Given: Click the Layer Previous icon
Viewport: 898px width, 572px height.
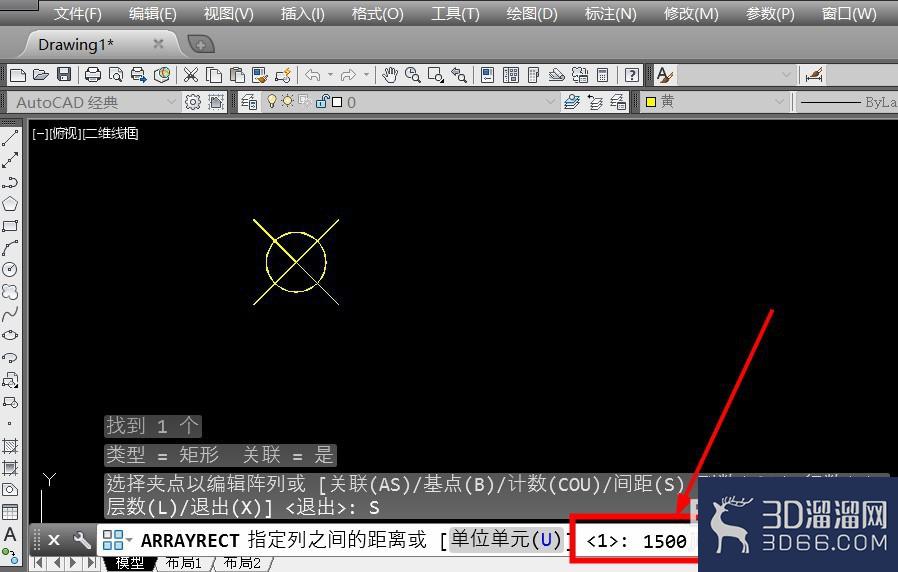Looking at the screenshot, I should click(595, 102).
